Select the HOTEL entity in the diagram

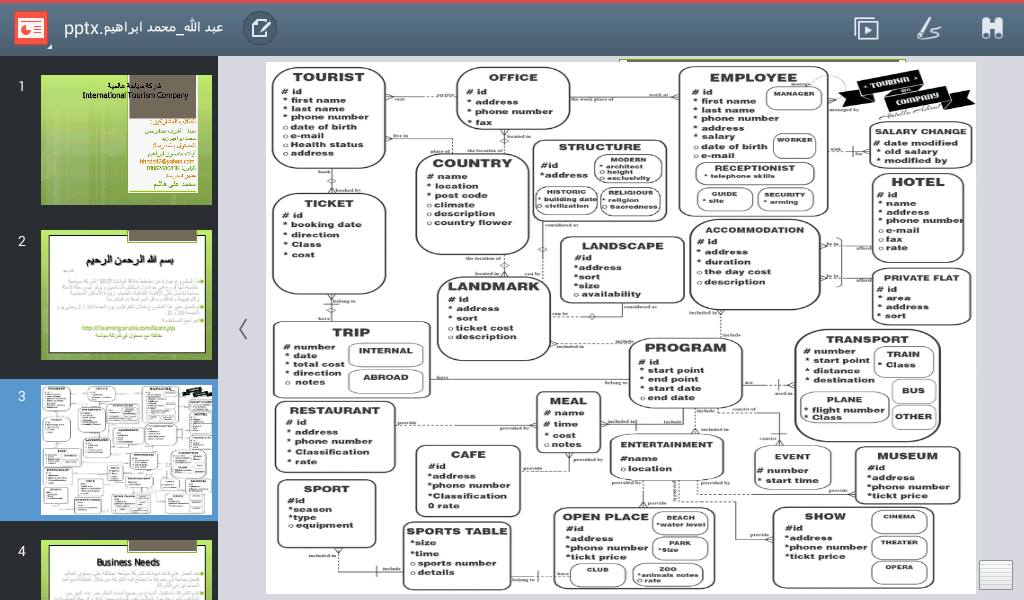(x=917, y=217)
